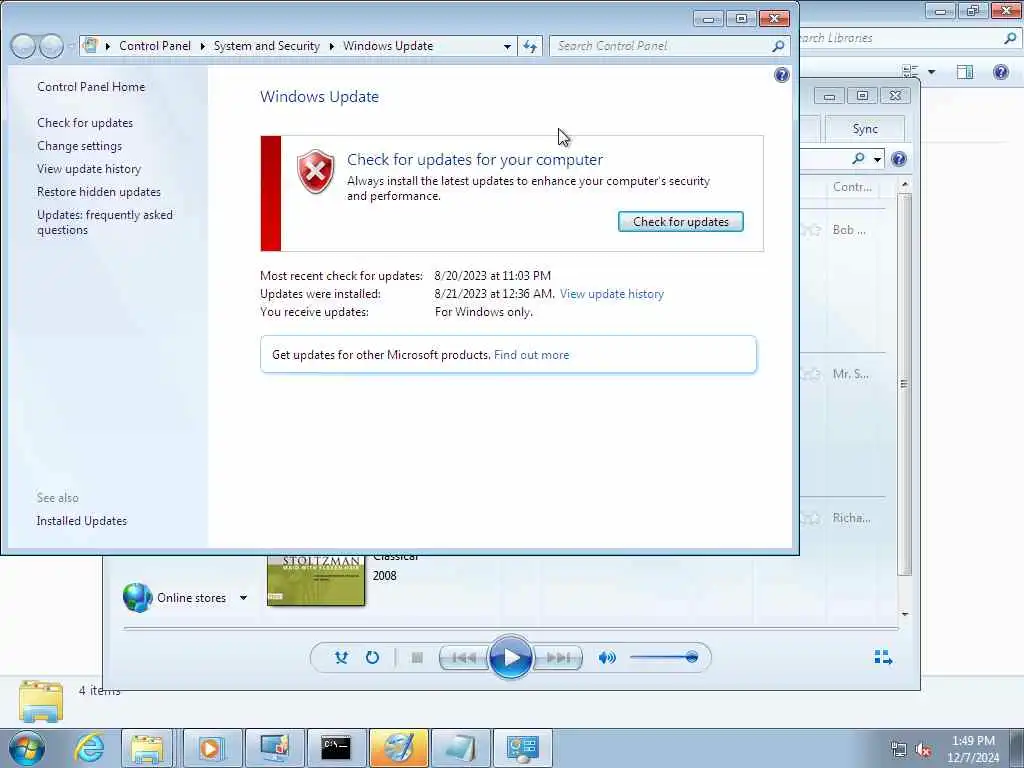Click the taskbar clock showing 1:49 PM
The image size is (1024, 768).
[973, 749]
